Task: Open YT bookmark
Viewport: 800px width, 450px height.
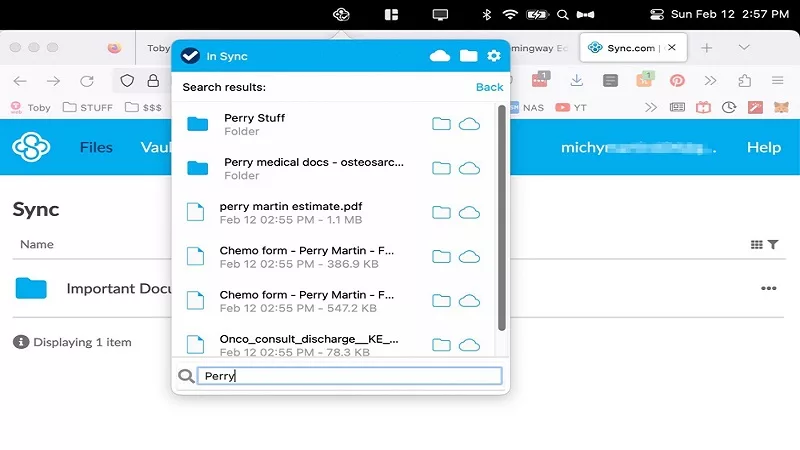Action: pos(571,107)
